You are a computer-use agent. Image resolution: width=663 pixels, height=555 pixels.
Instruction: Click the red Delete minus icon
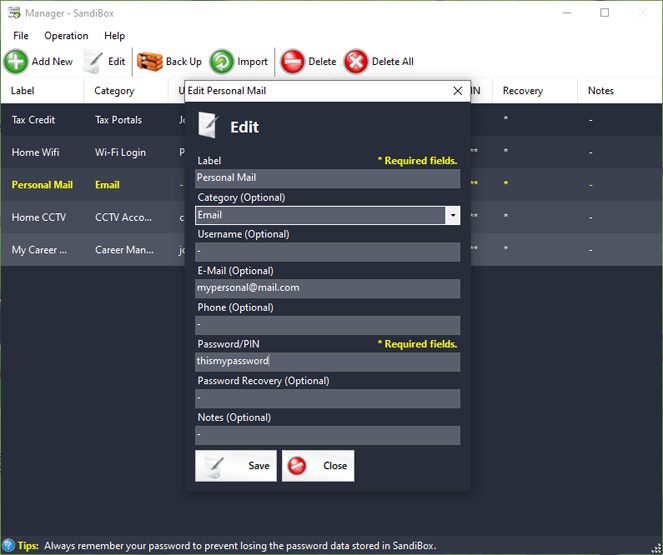292,62
